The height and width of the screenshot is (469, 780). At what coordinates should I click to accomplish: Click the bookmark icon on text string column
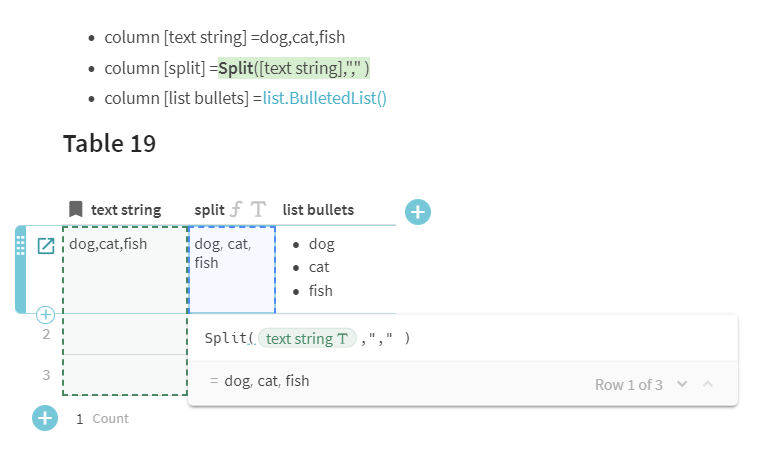click(x=76, y=210)
